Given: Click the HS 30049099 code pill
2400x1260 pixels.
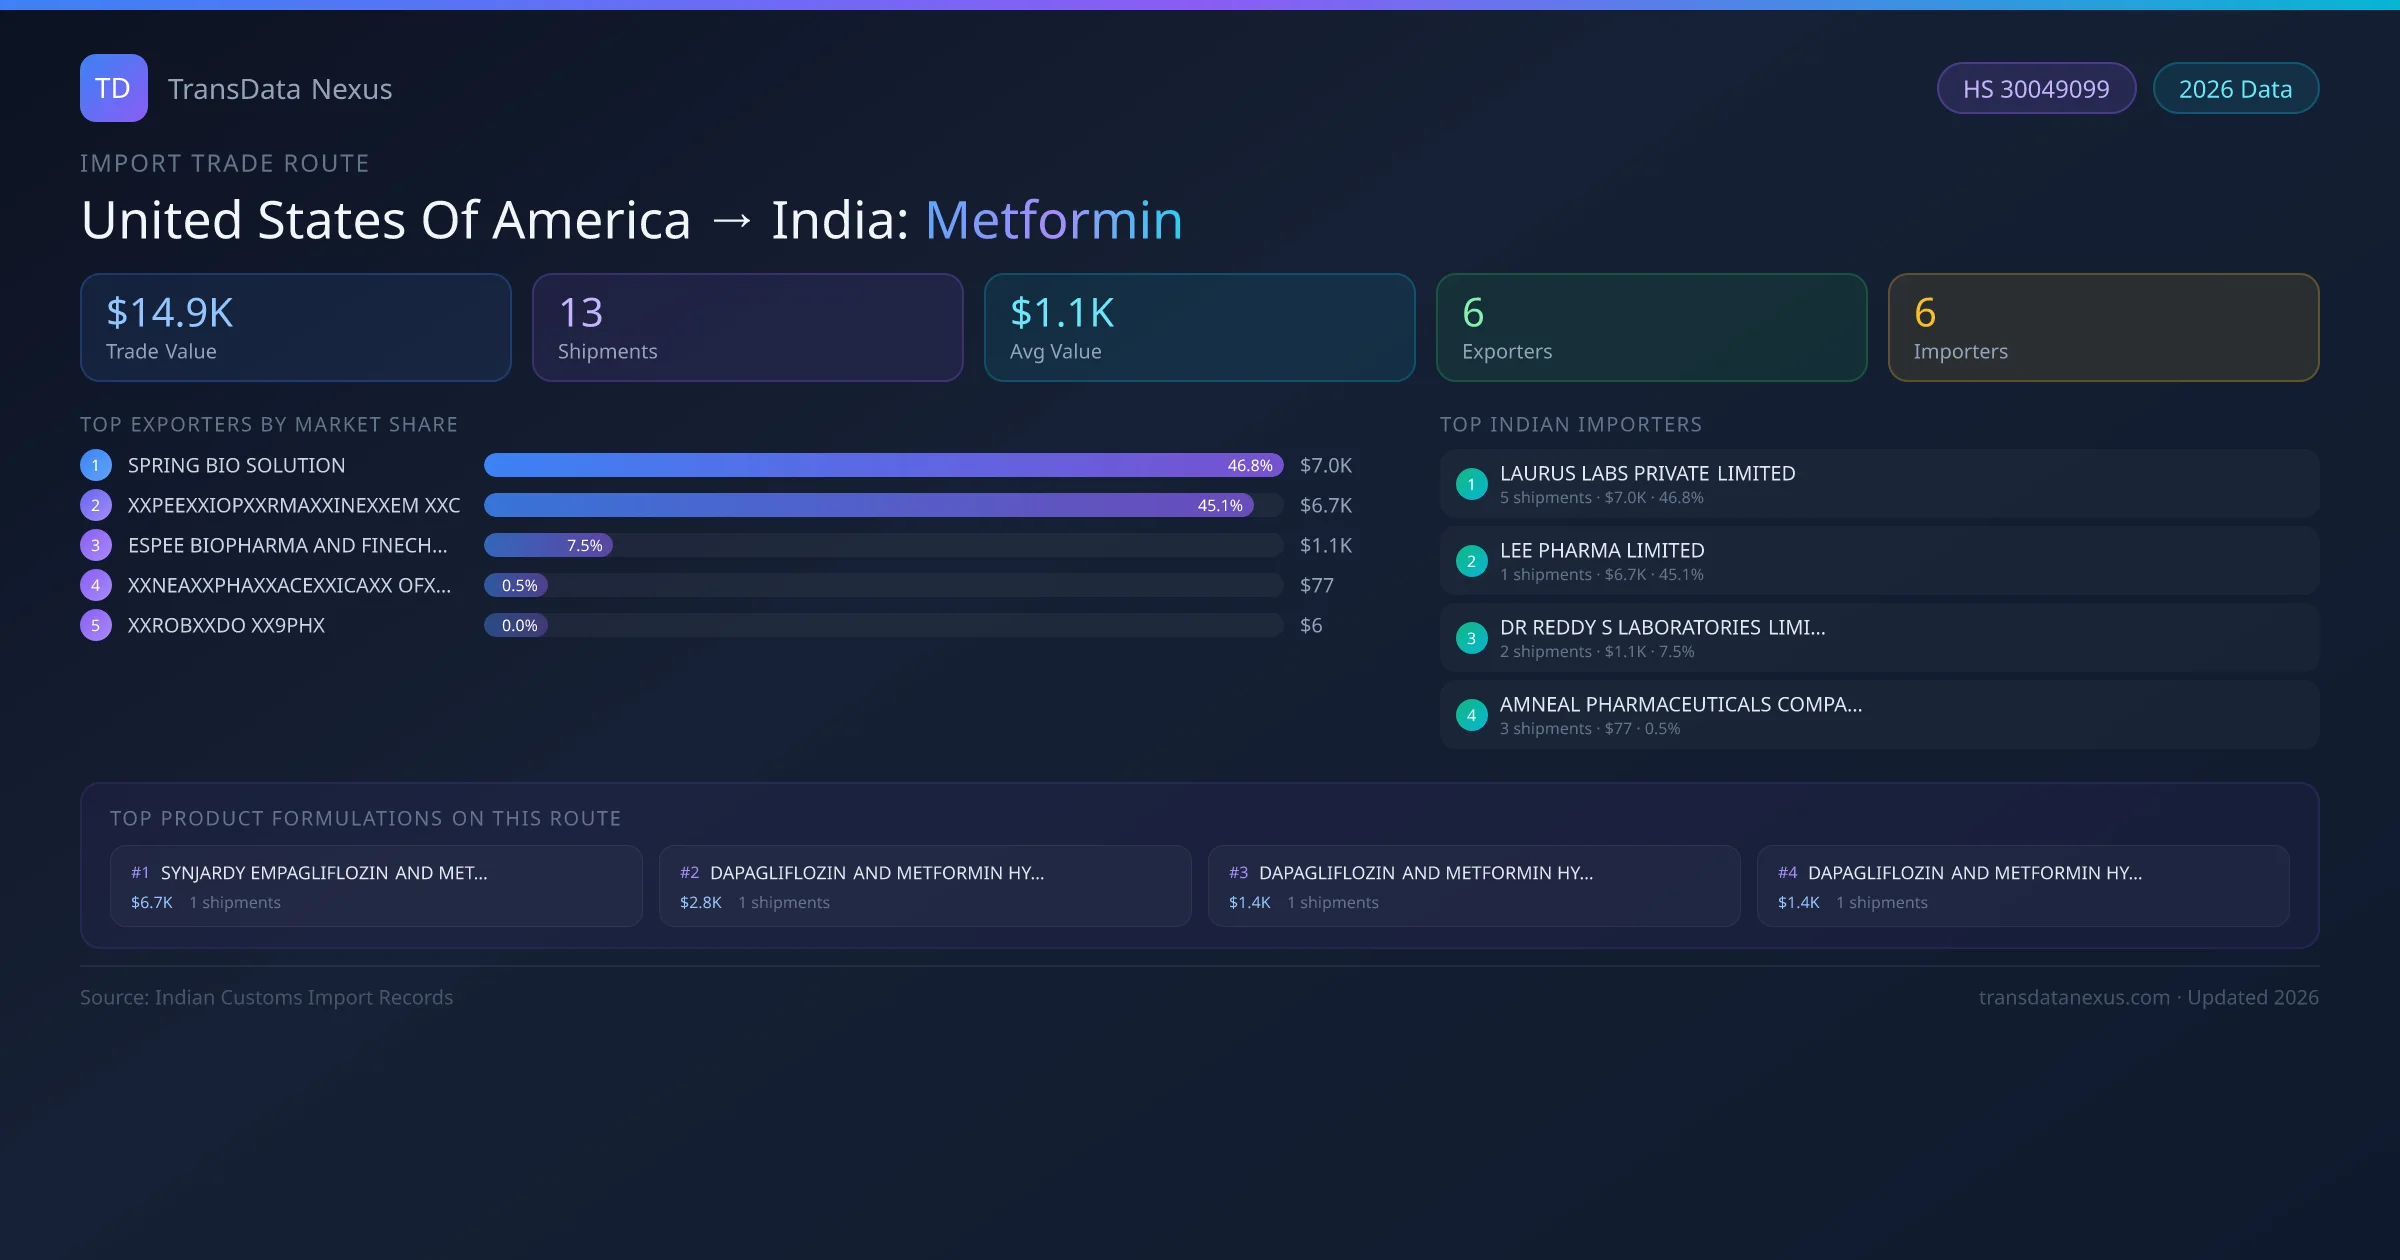Looking at the screenshot, I should [x=2036, y=88].
